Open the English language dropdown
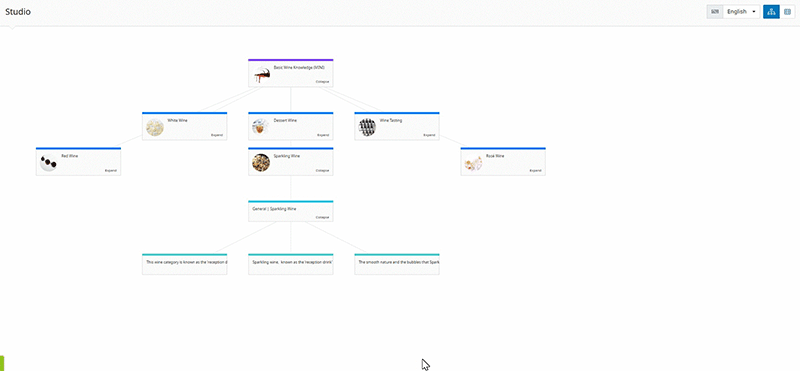This screenshot has height=371, width=800. (x=741, y=12)
